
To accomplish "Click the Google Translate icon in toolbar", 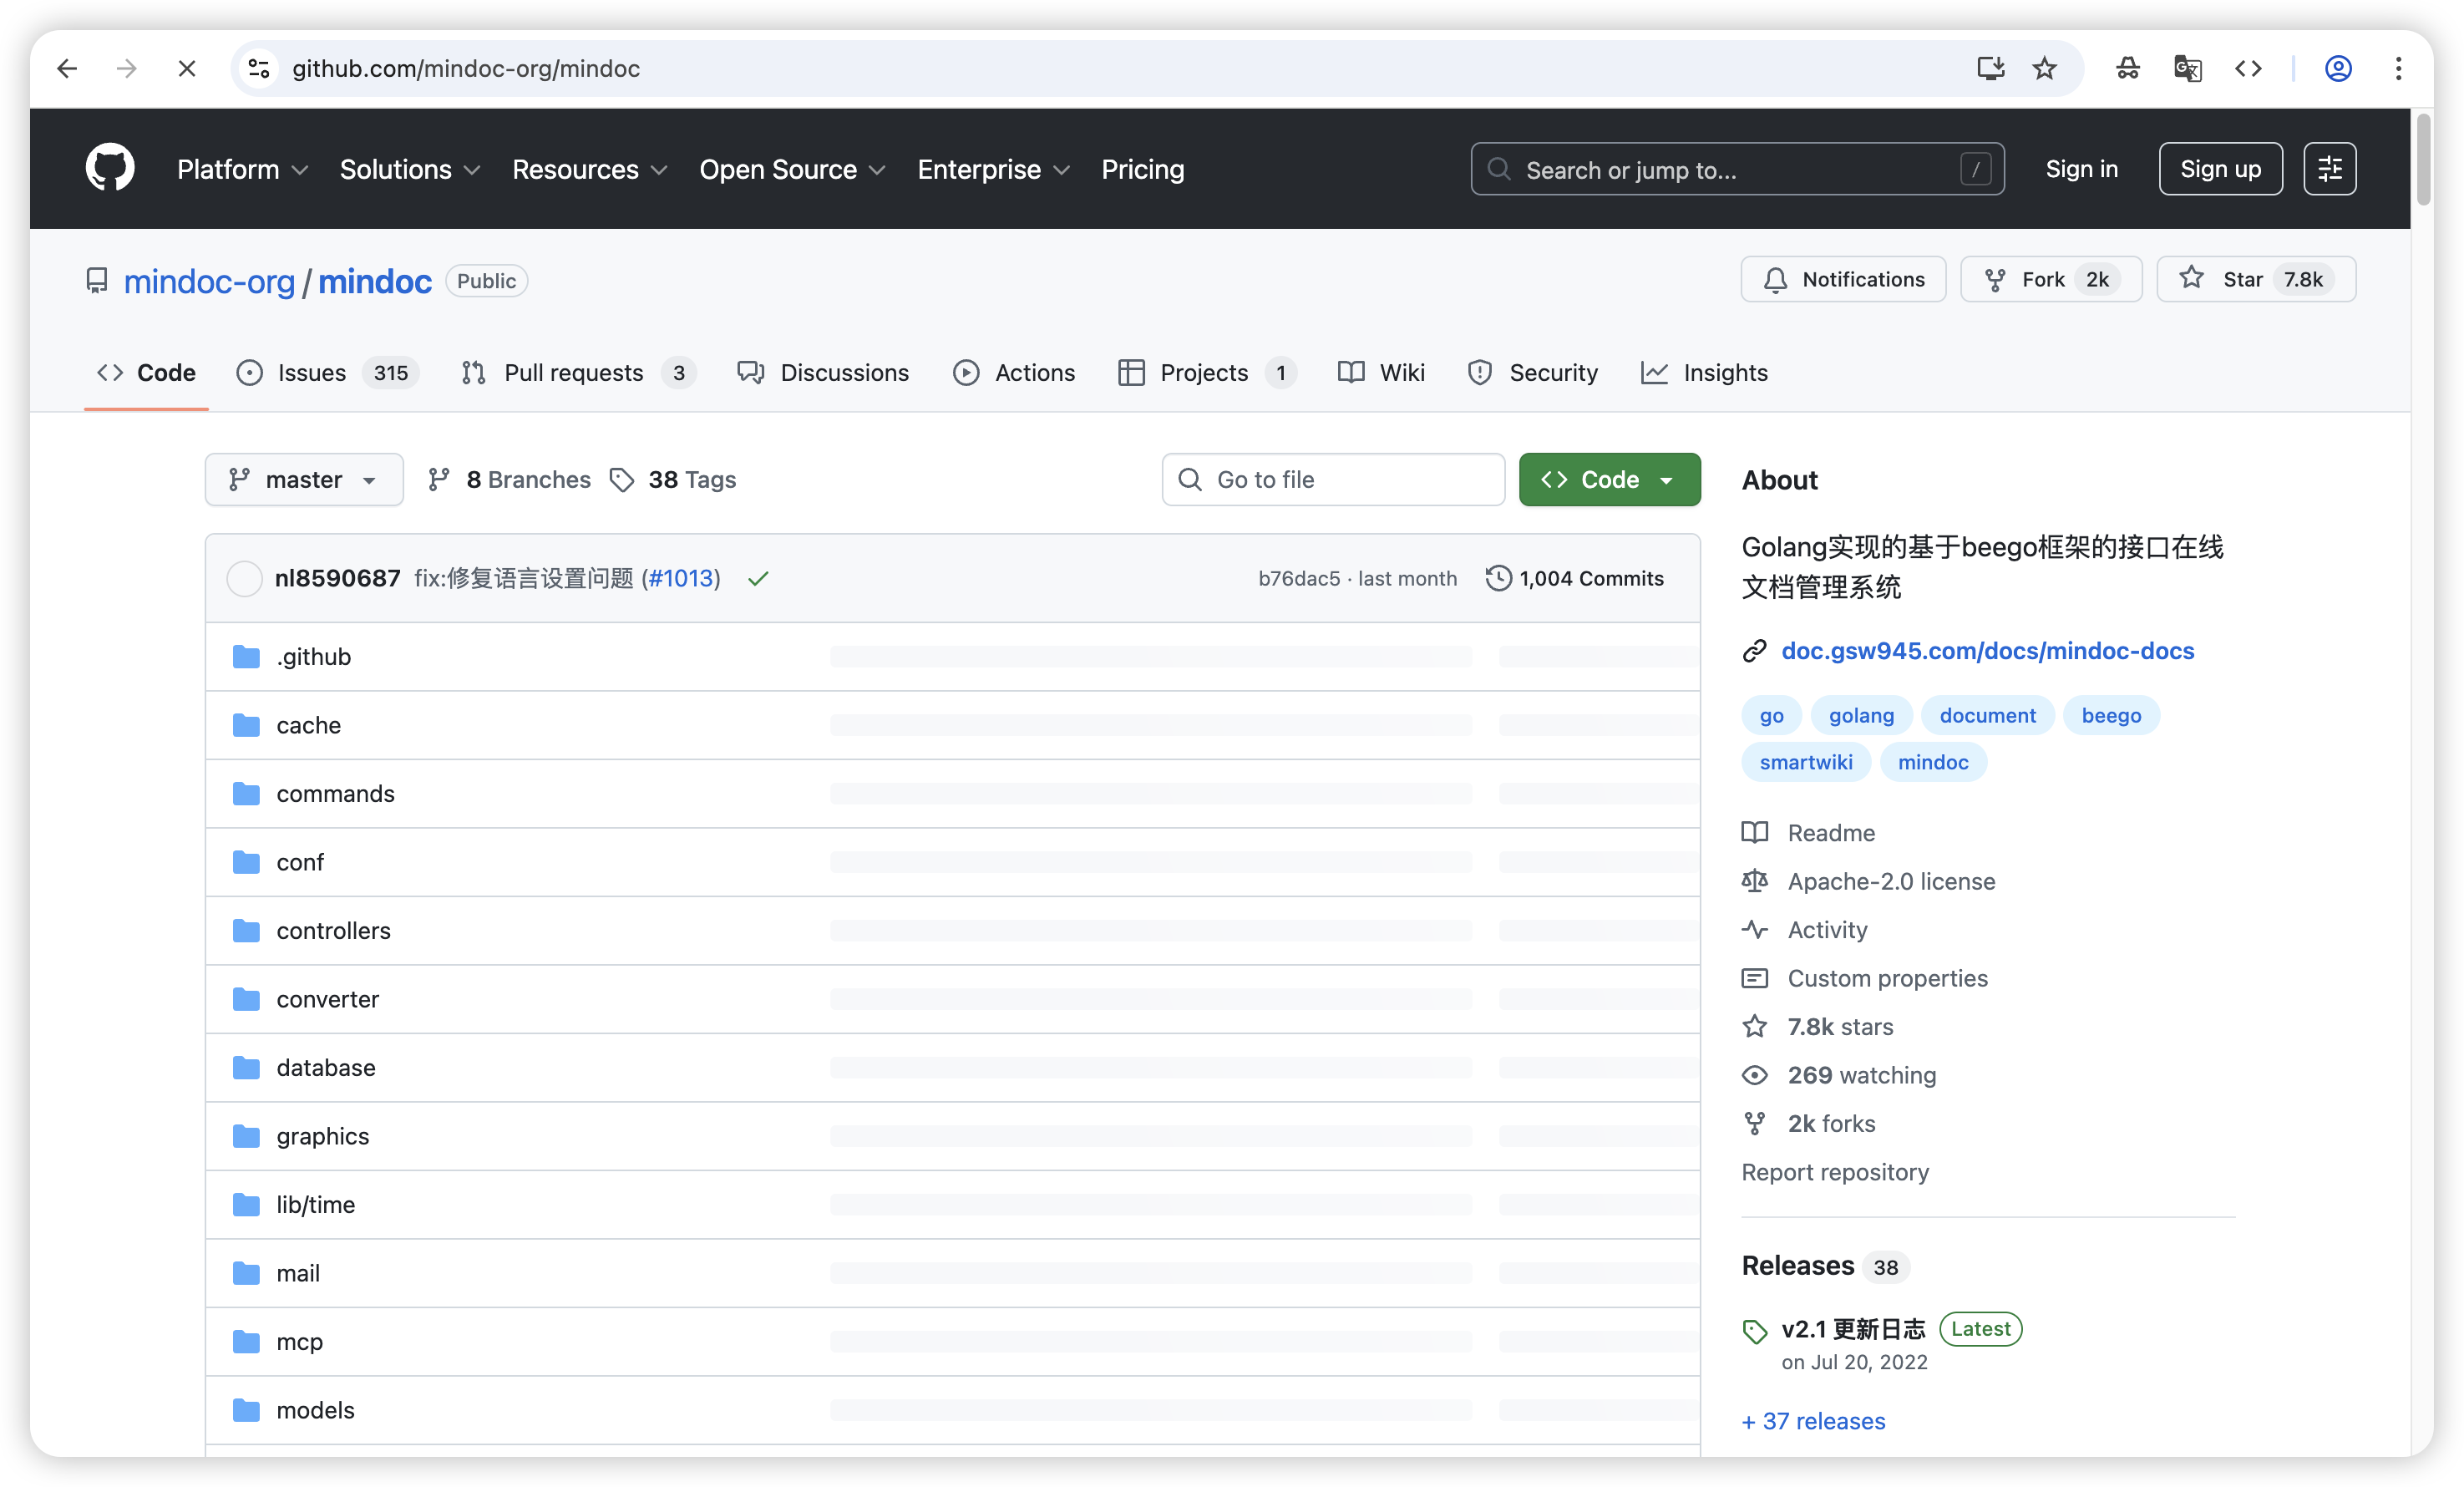I will tap(2187, 68).
